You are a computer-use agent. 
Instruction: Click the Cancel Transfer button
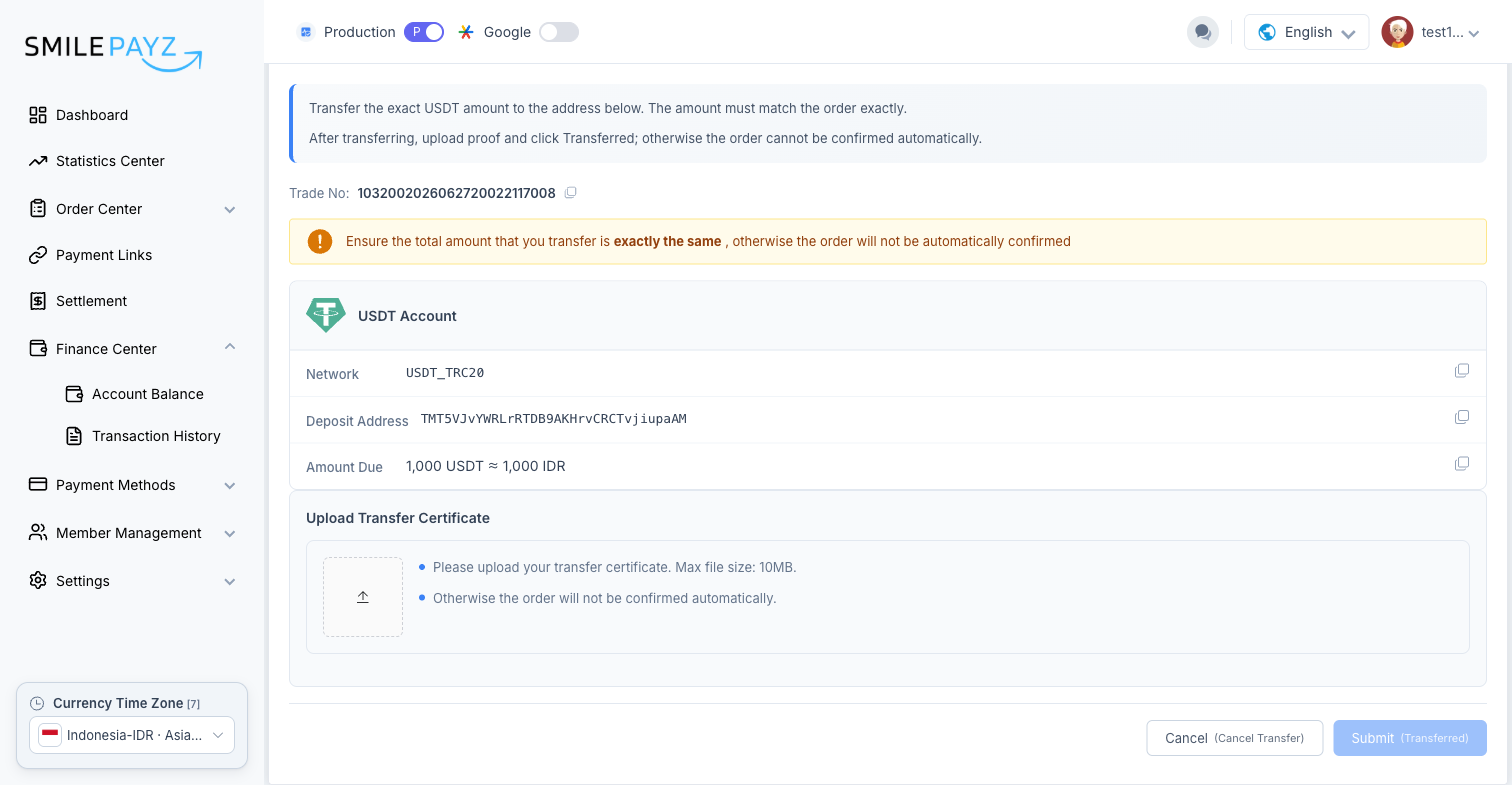(1235, 738)
